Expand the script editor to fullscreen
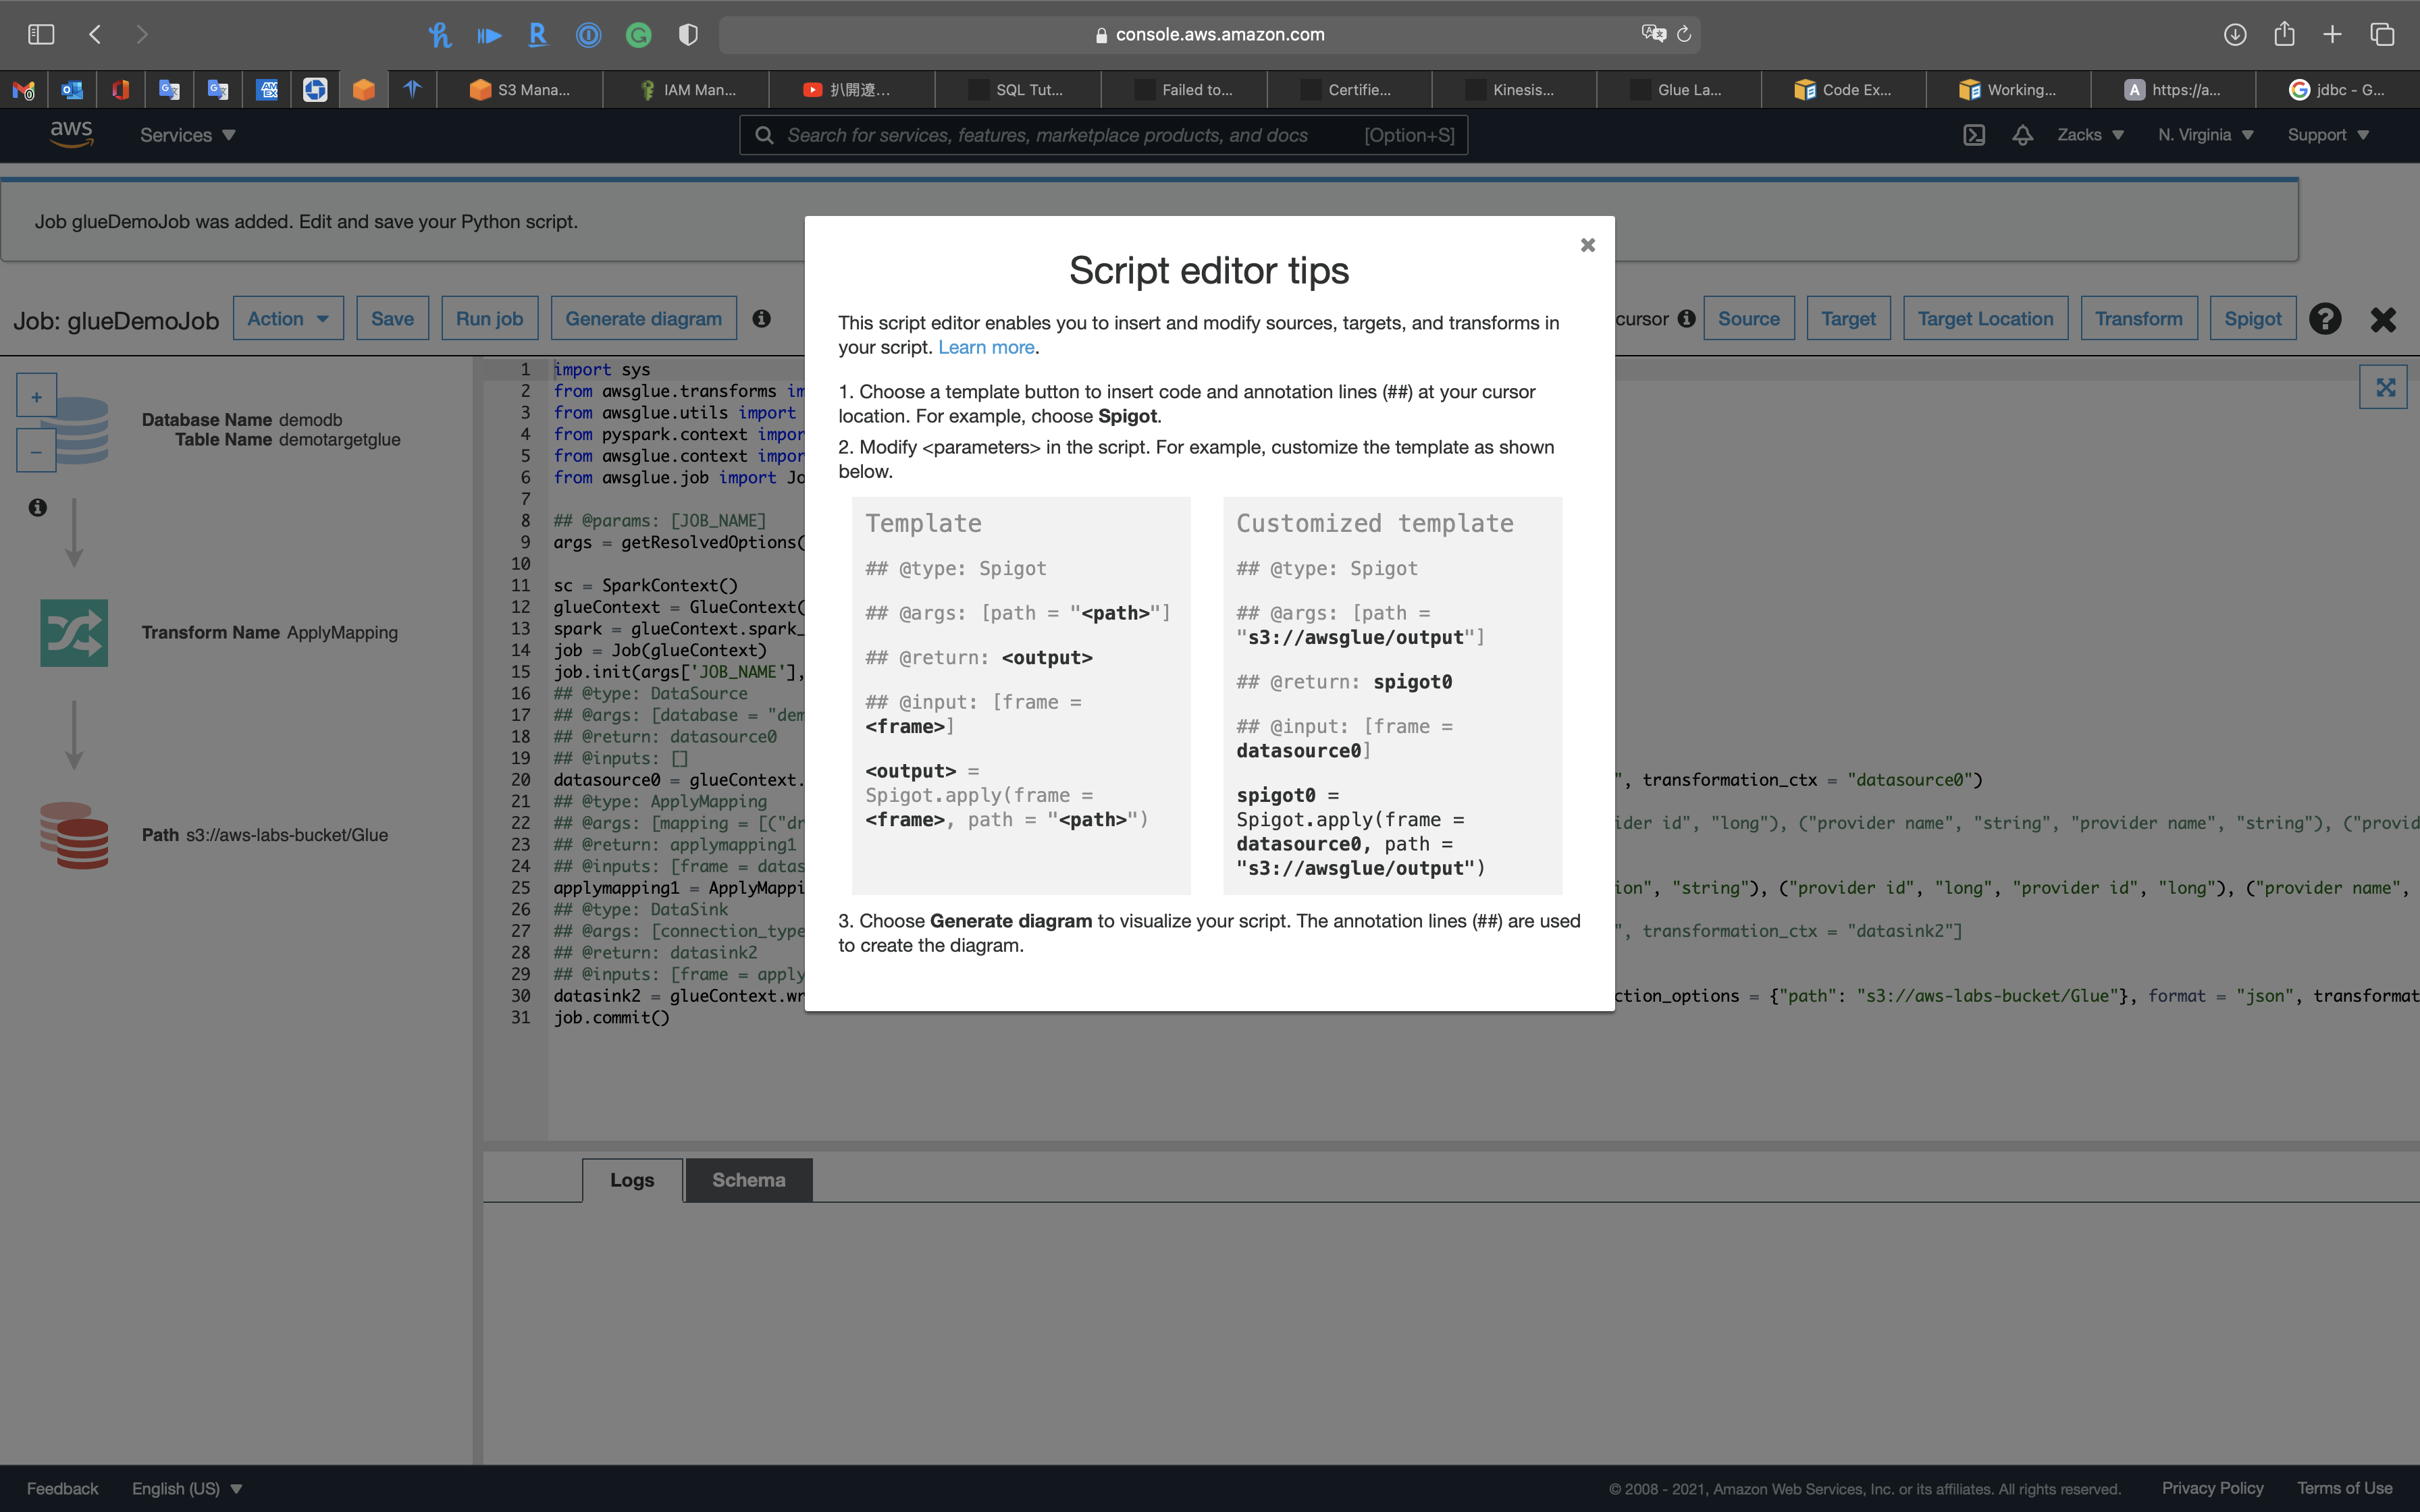 pyautogui.click(x=2385, y=387)
